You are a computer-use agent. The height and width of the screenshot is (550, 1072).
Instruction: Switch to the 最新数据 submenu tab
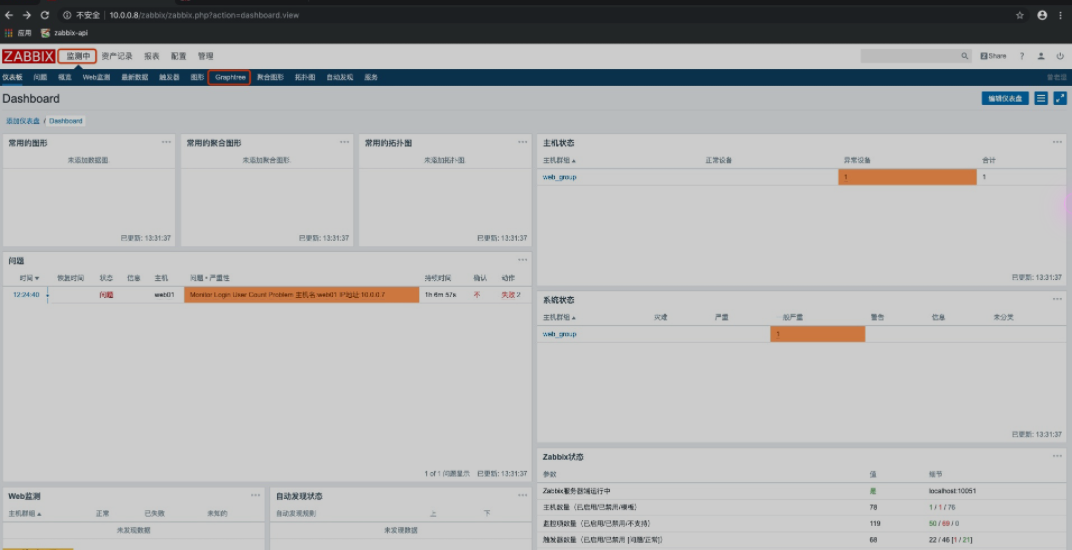[x=135, y=77]
